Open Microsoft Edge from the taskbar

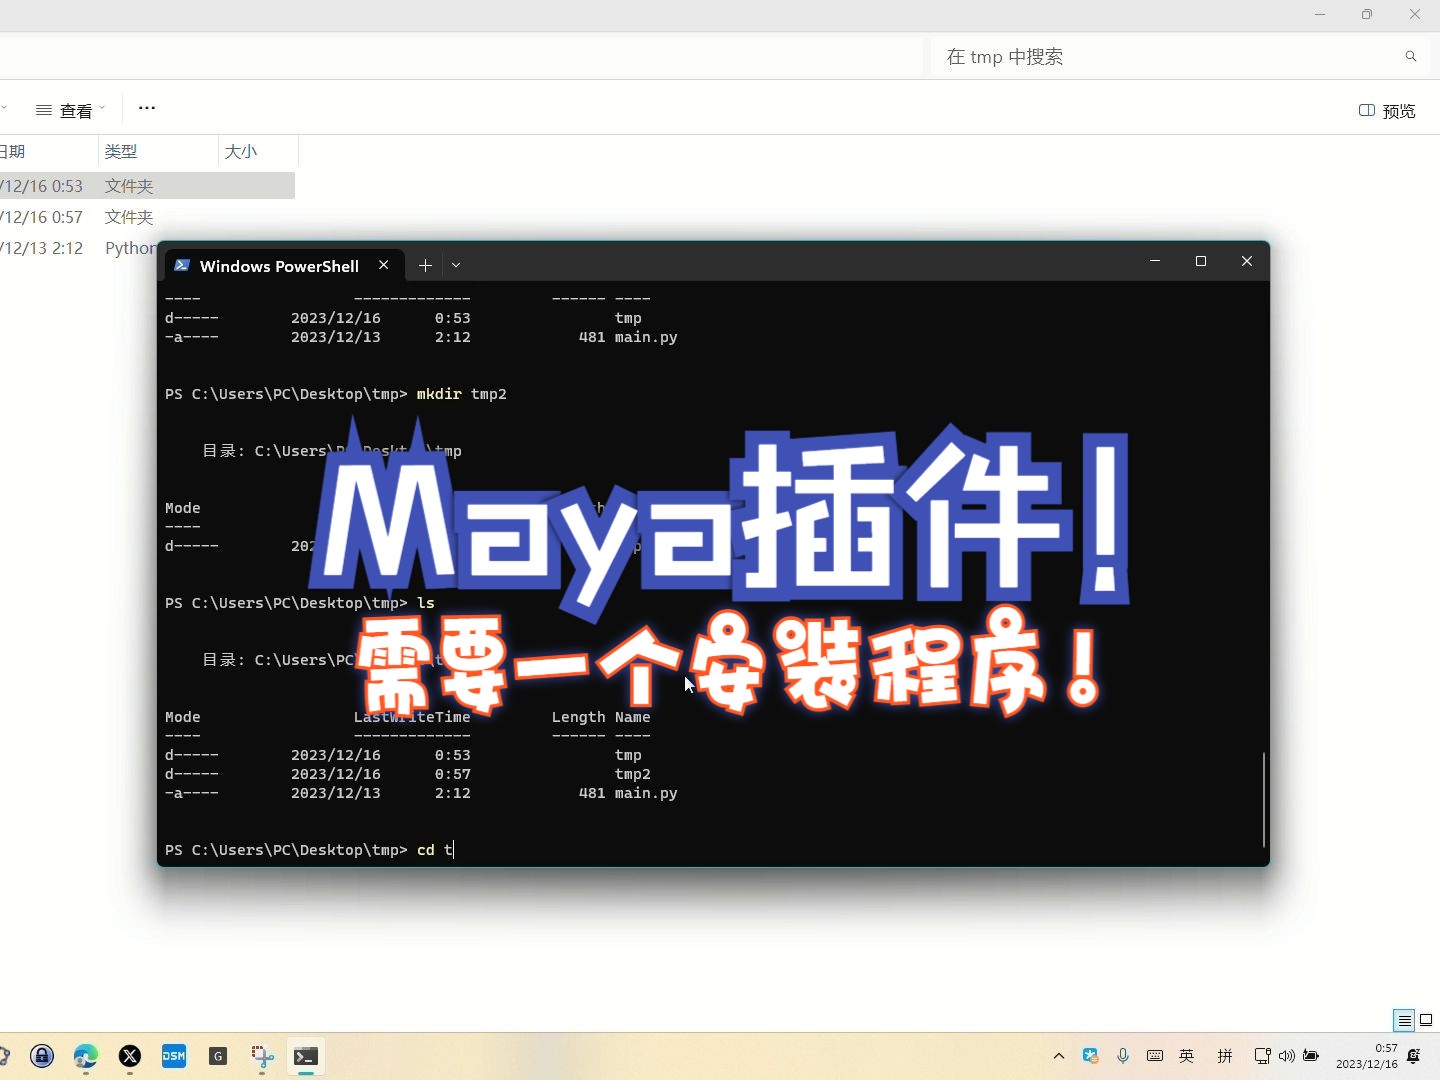point(85,1057)
